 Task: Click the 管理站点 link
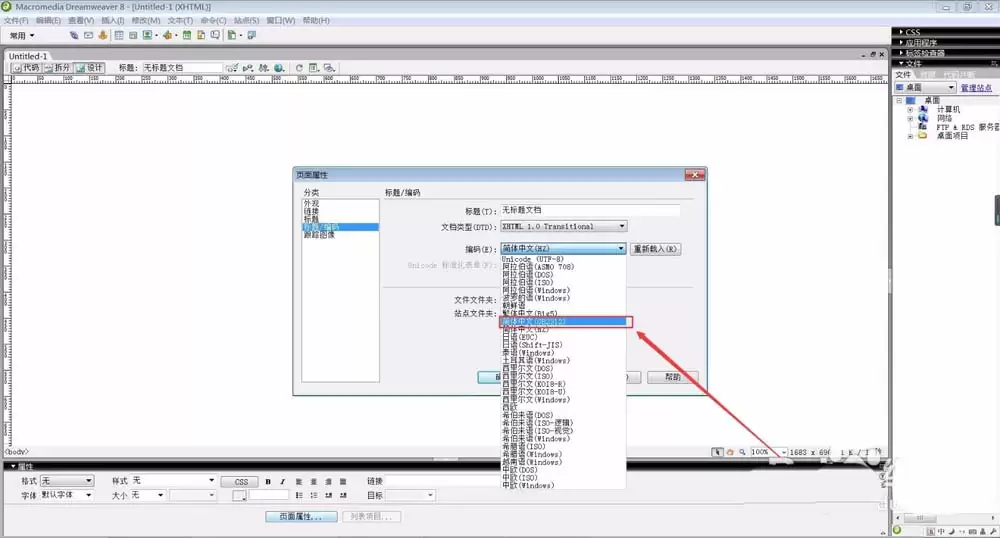coord(976,88)
